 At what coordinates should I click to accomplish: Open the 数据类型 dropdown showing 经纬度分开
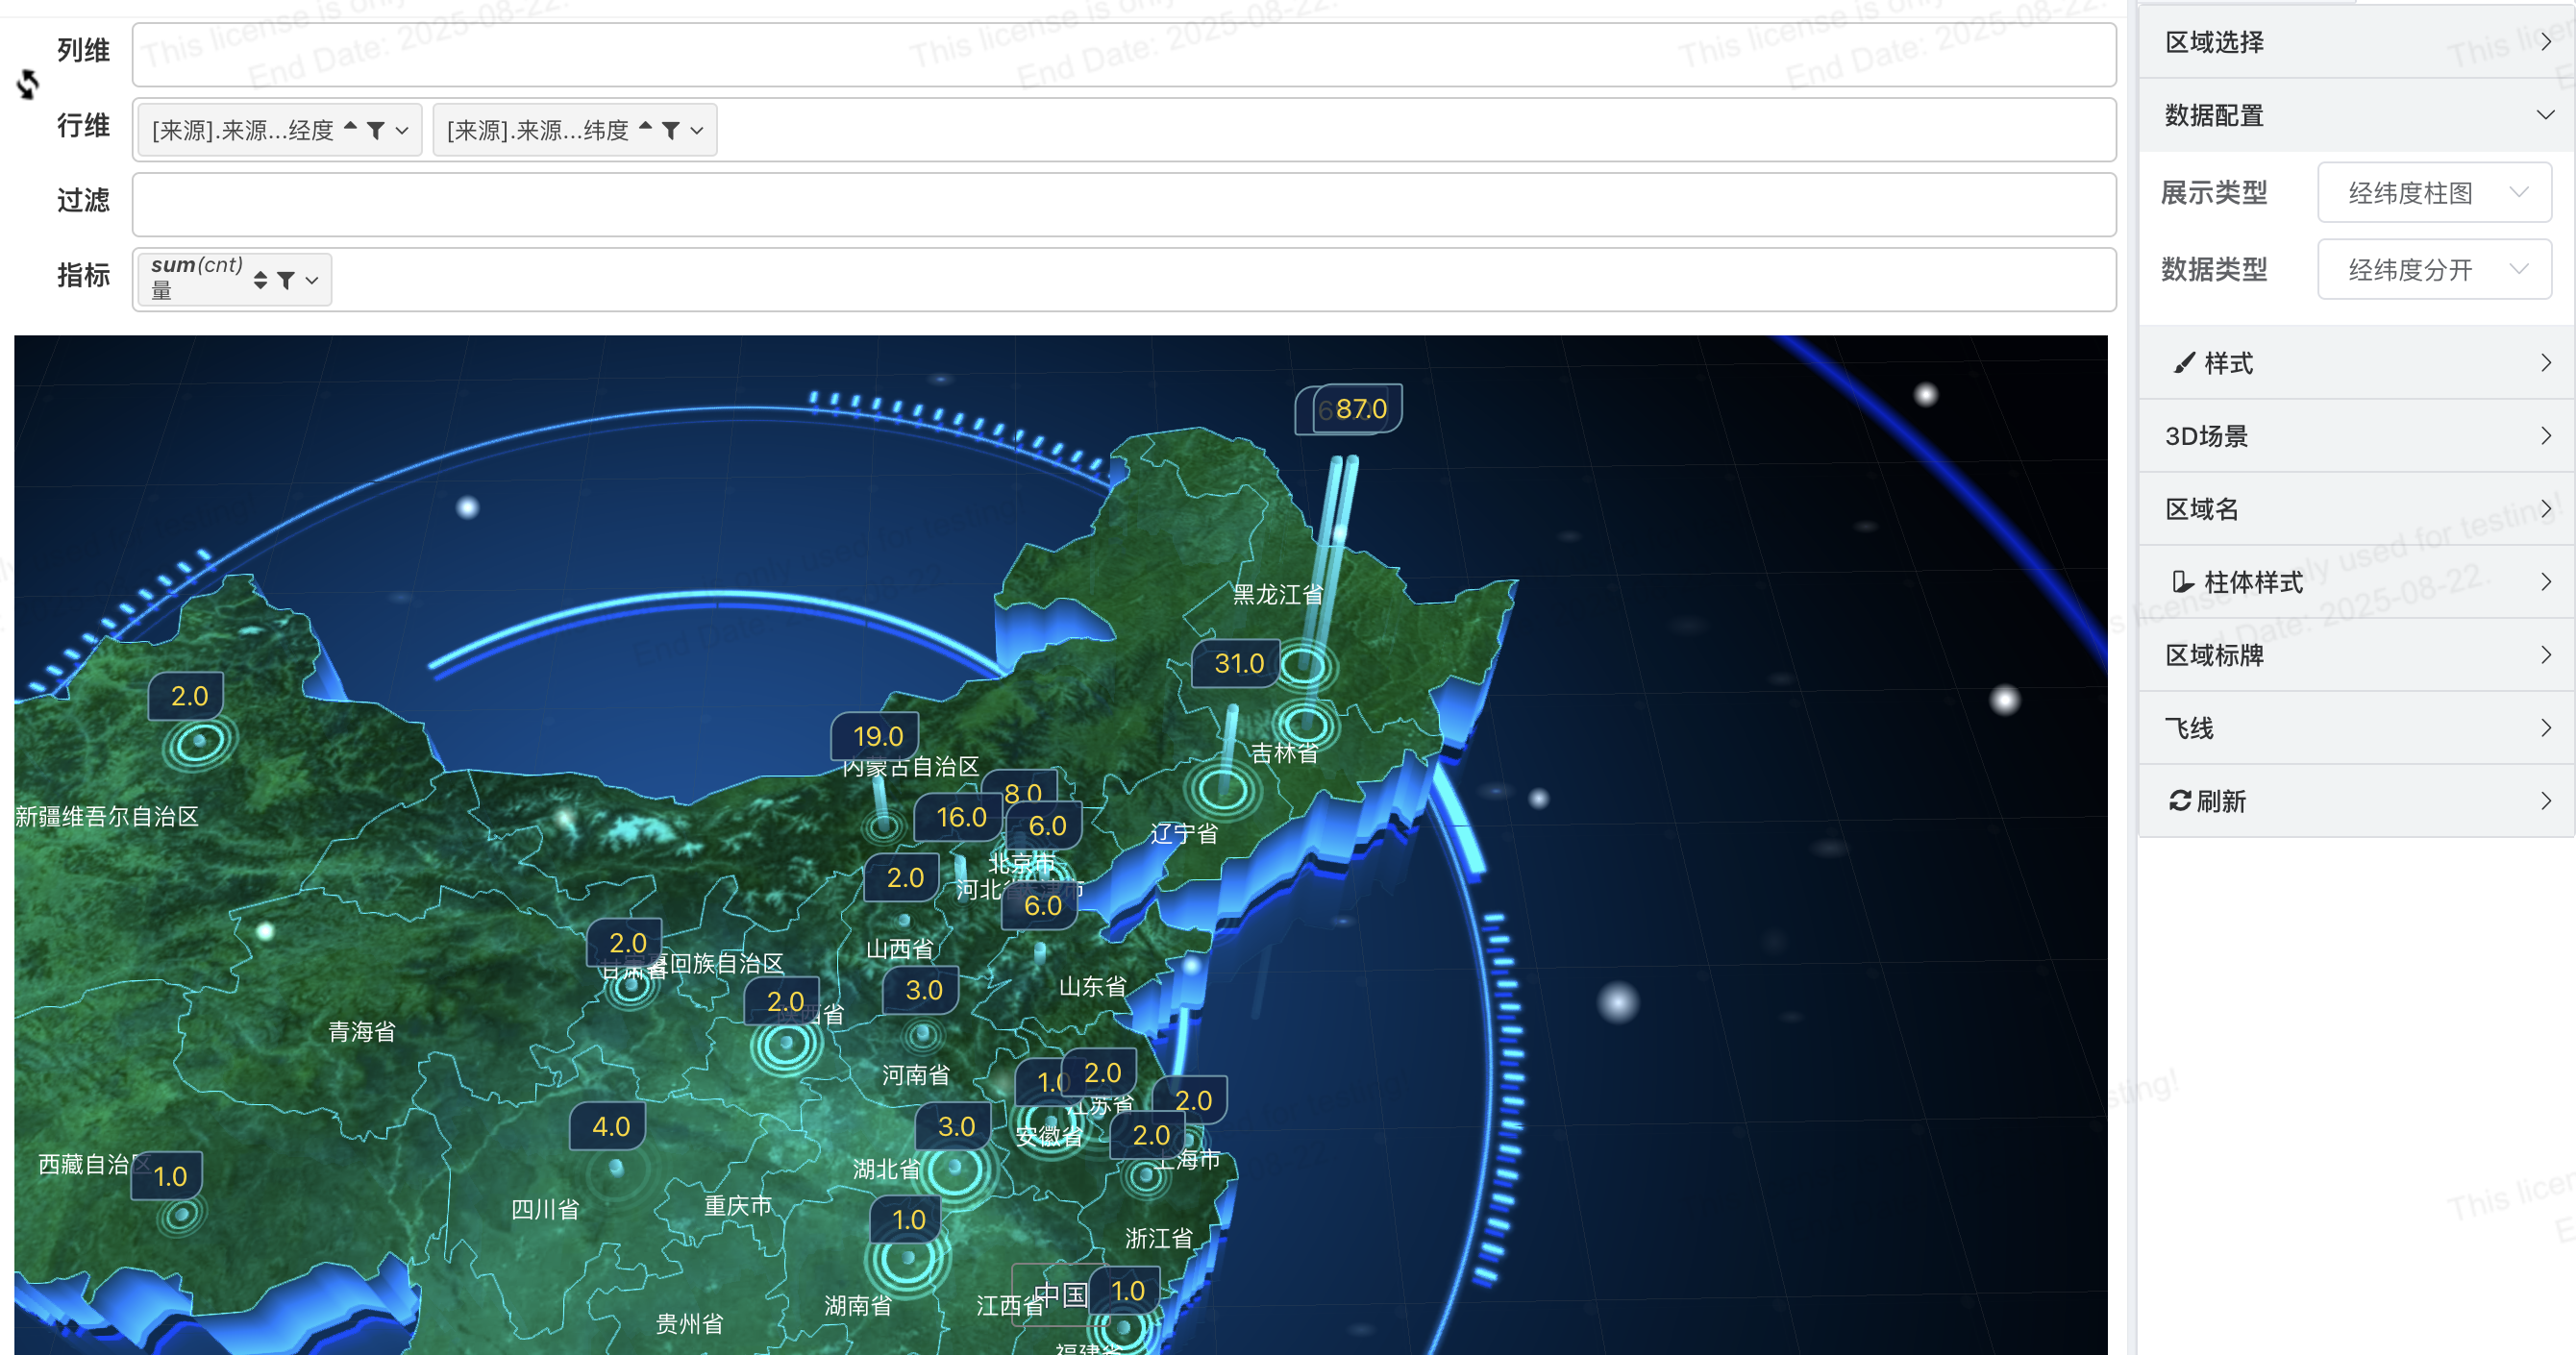2434,269
